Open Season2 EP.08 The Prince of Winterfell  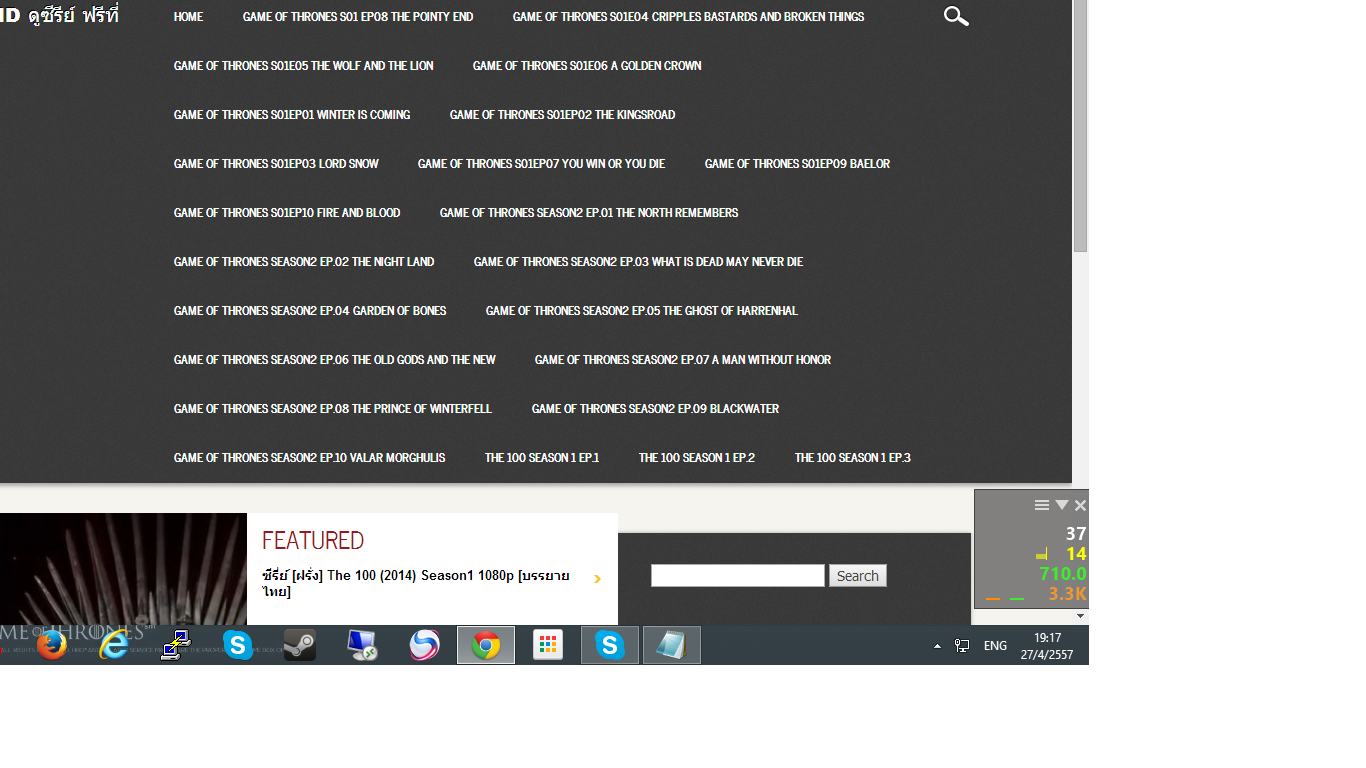(x=333, y=409)
